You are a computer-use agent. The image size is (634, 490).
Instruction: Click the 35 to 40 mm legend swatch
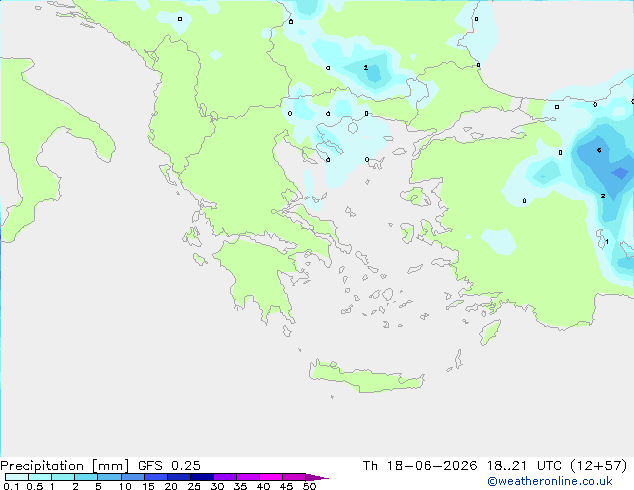248,477
